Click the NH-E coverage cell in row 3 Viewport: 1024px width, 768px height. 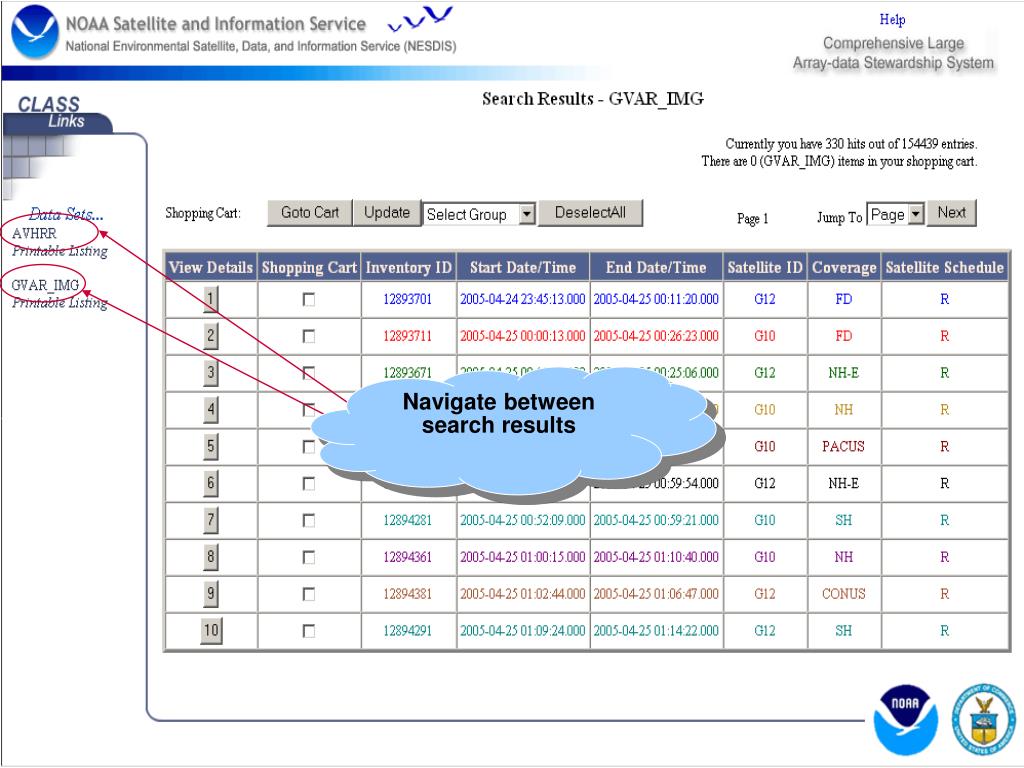tap(843, 373)
